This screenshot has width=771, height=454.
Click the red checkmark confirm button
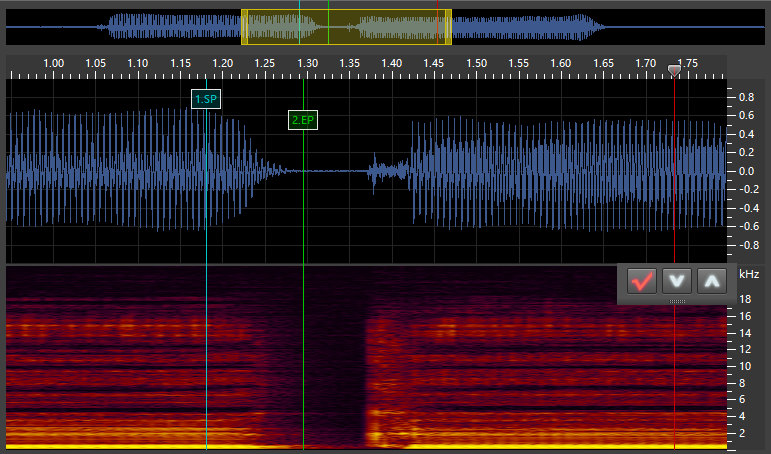(642, 282)
